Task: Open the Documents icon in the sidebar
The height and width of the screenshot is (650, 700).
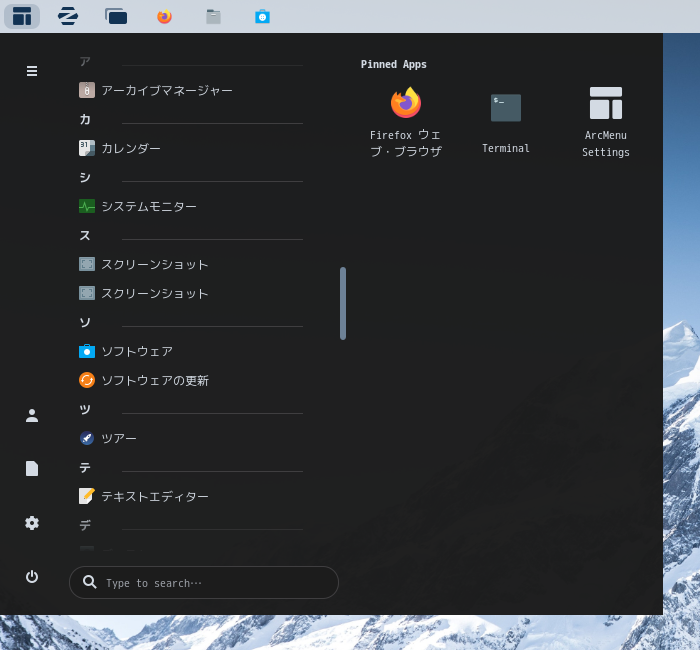Action: coord(32,469)
